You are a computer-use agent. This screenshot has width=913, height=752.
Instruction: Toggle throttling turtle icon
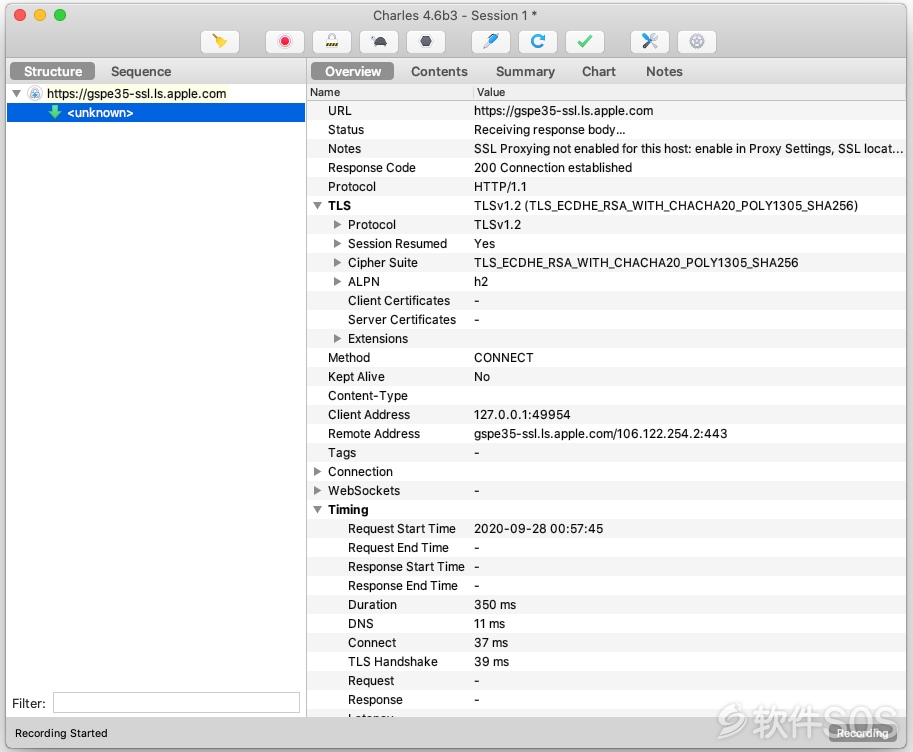click(x=379, y=41)
